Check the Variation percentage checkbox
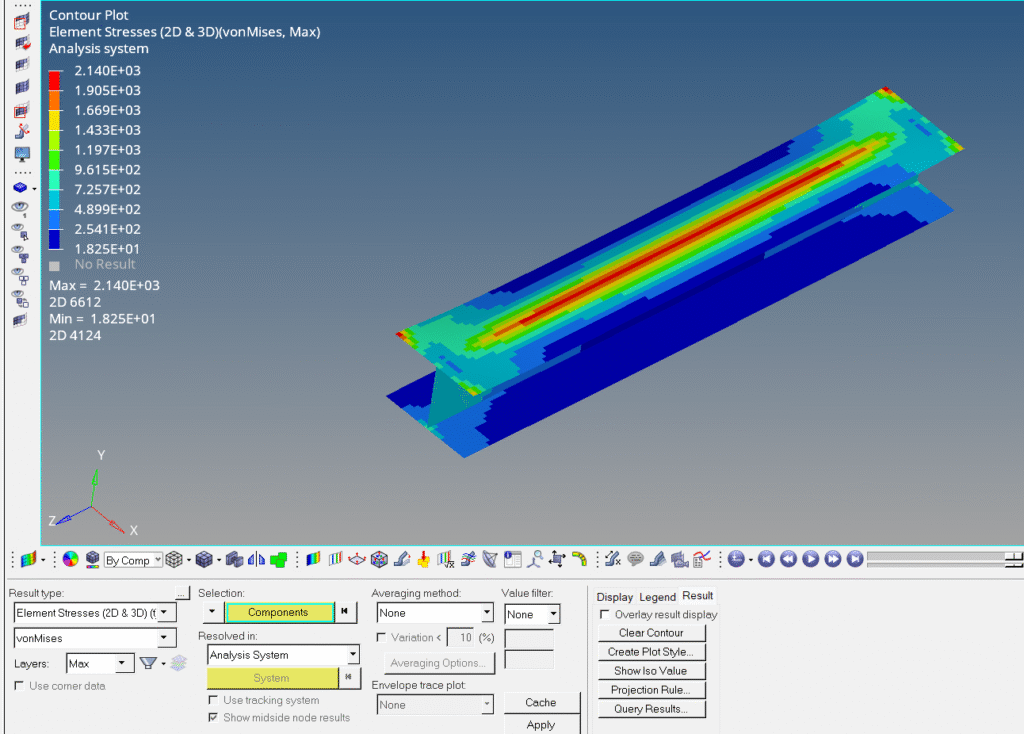The width and height of the screenshot is (1024, 734). click(381, 638)
